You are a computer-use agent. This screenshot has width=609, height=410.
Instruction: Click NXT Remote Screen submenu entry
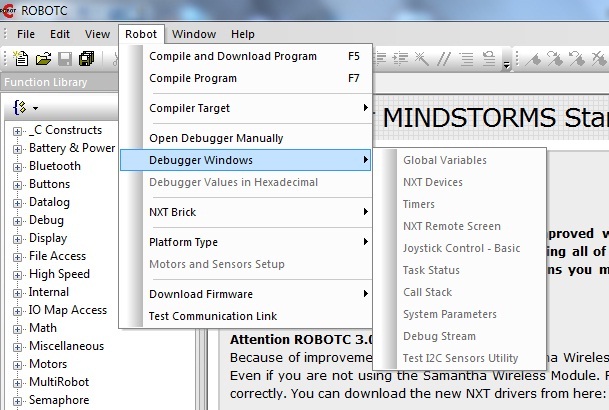click(x=459, y=226)
